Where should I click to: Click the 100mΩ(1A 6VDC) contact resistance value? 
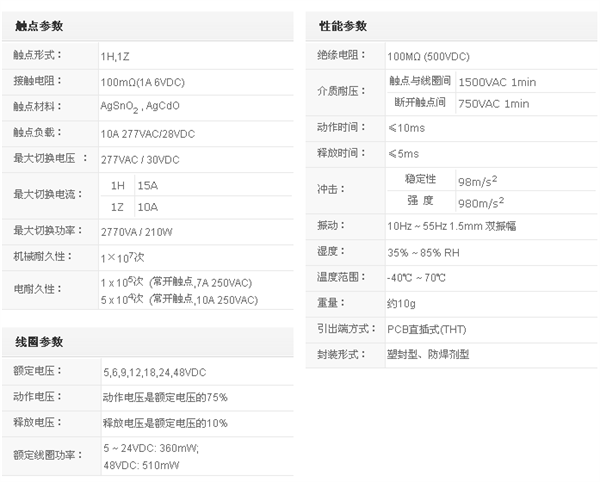click(144, 80)
